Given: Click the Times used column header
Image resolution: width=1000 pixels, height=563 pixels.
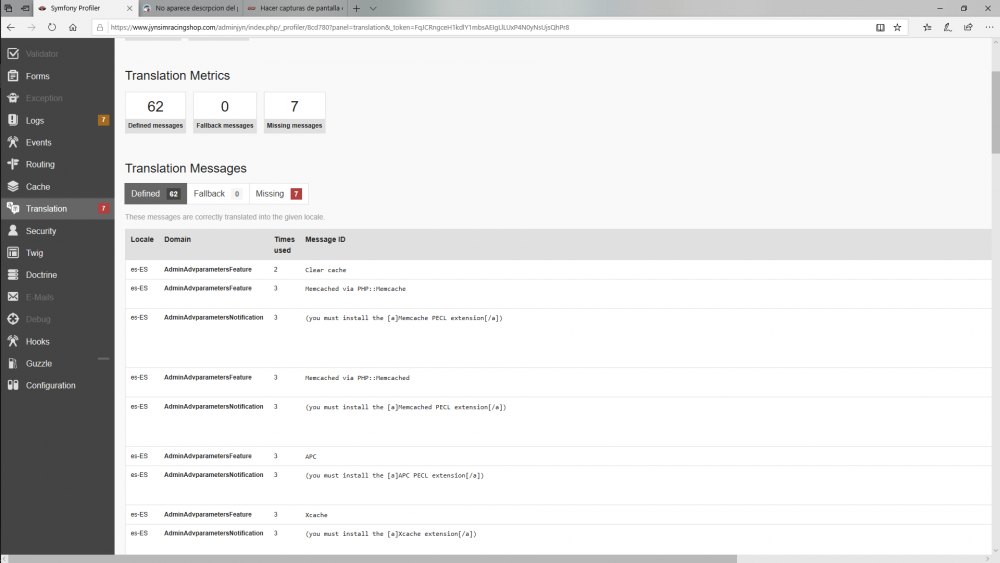Looking at the screenshot, I should pyautogui.click(x=284, y=245).
